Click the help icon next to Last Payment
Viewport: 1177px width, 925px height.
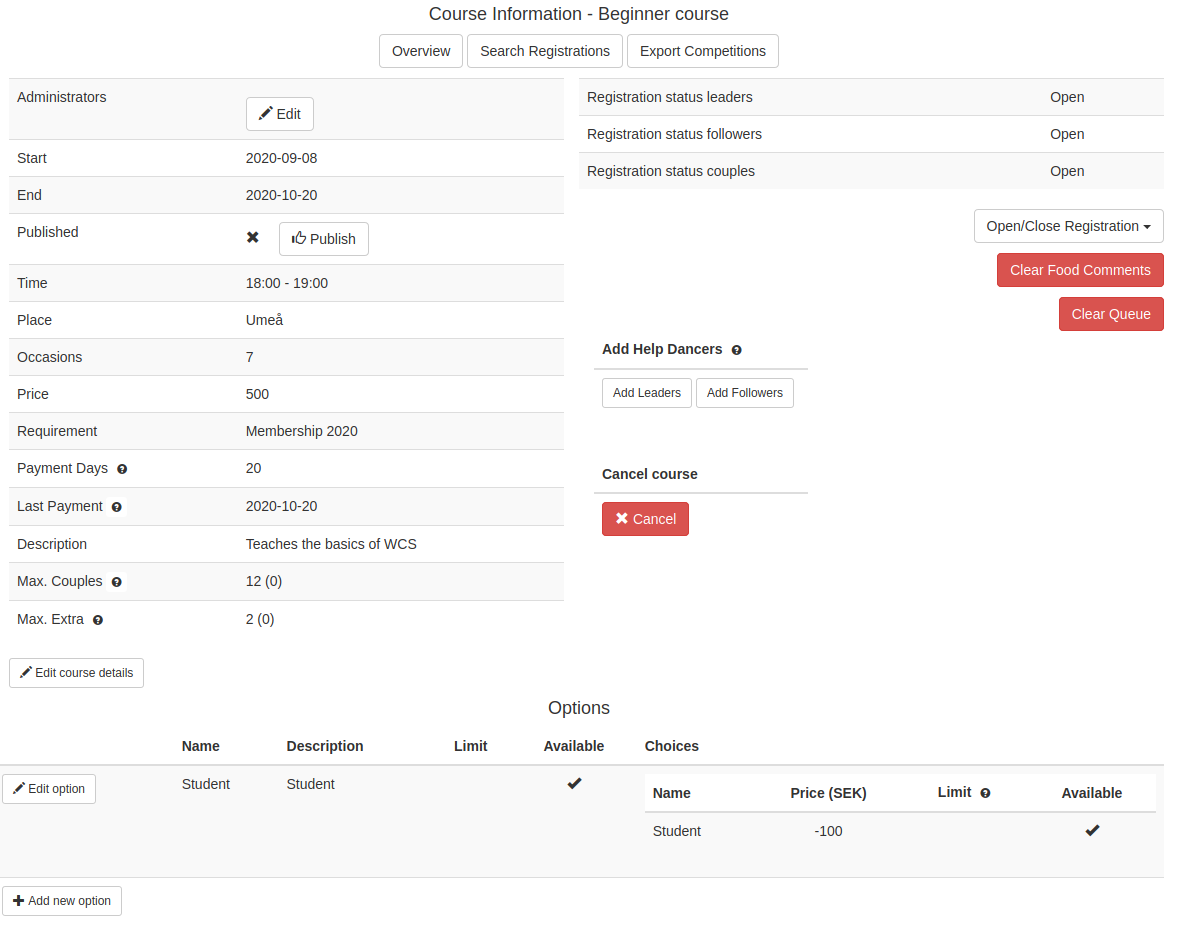click(116, 507)
